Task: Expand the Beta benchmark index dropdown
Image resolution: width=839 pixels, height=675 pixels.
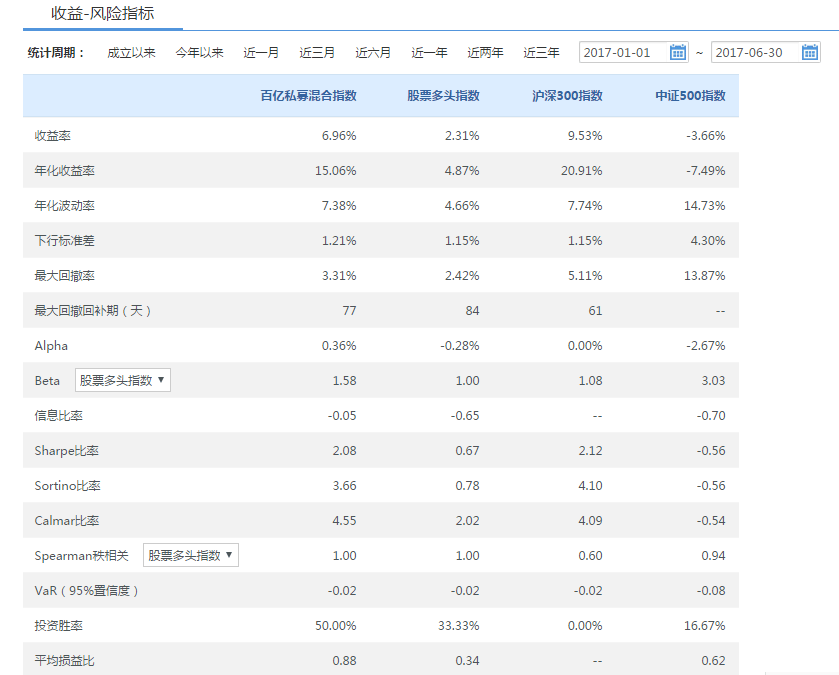Action: (123, 380)
